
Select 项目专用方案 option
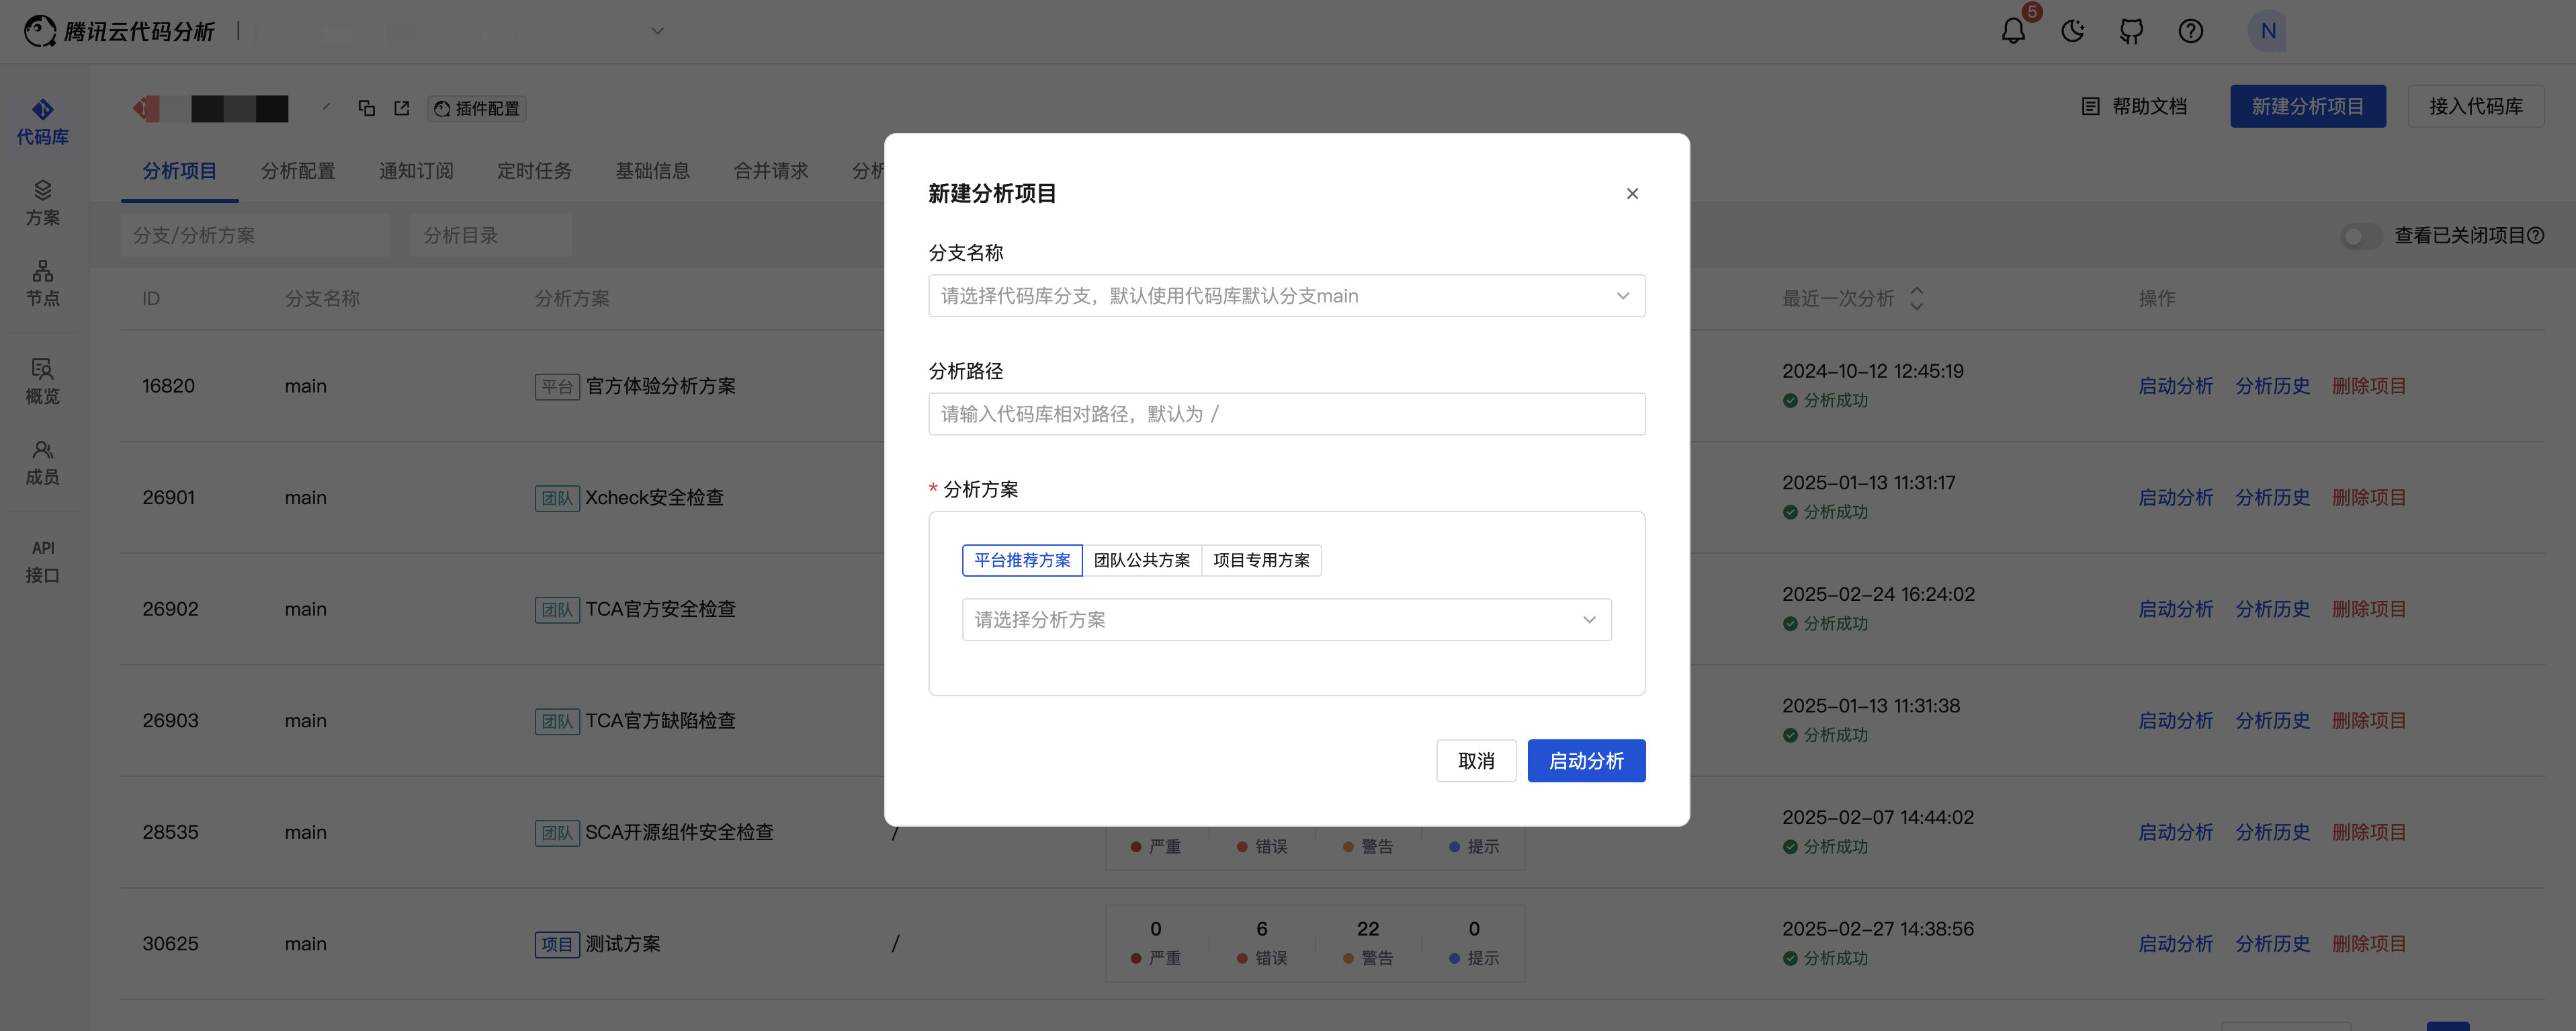tap(1261, 560)
